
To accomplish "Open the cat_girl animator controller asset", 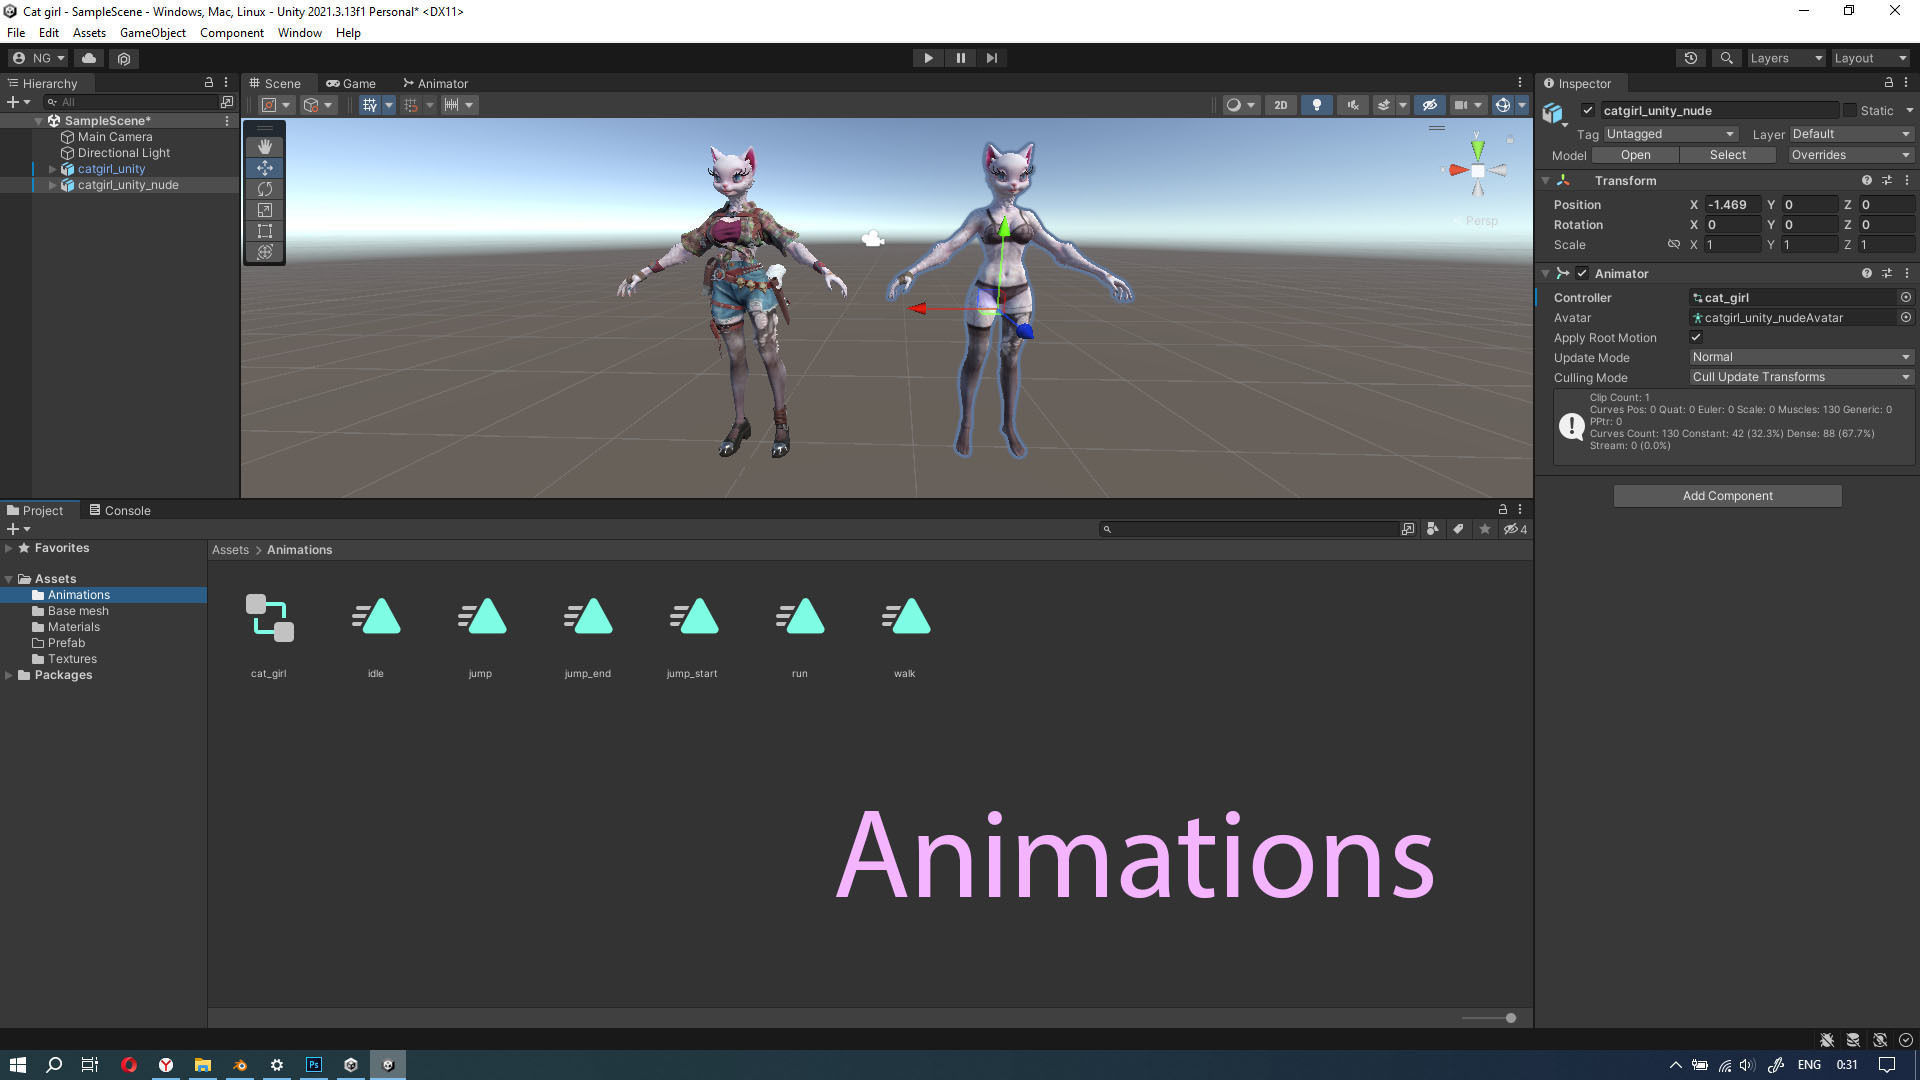I will point(269,618).
